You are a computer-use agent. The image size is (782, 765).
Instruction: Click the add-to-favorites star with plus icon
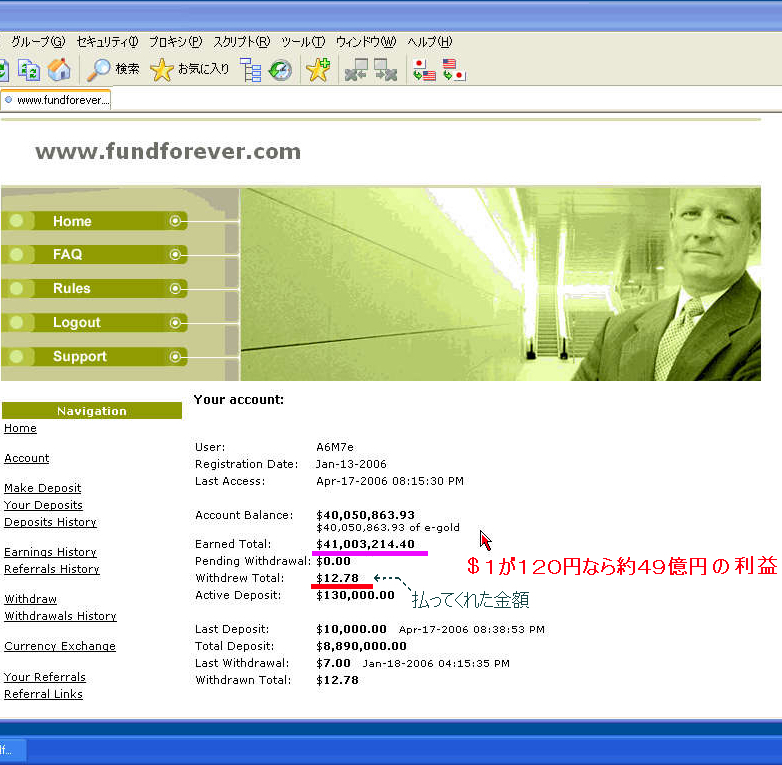(318, 70)
